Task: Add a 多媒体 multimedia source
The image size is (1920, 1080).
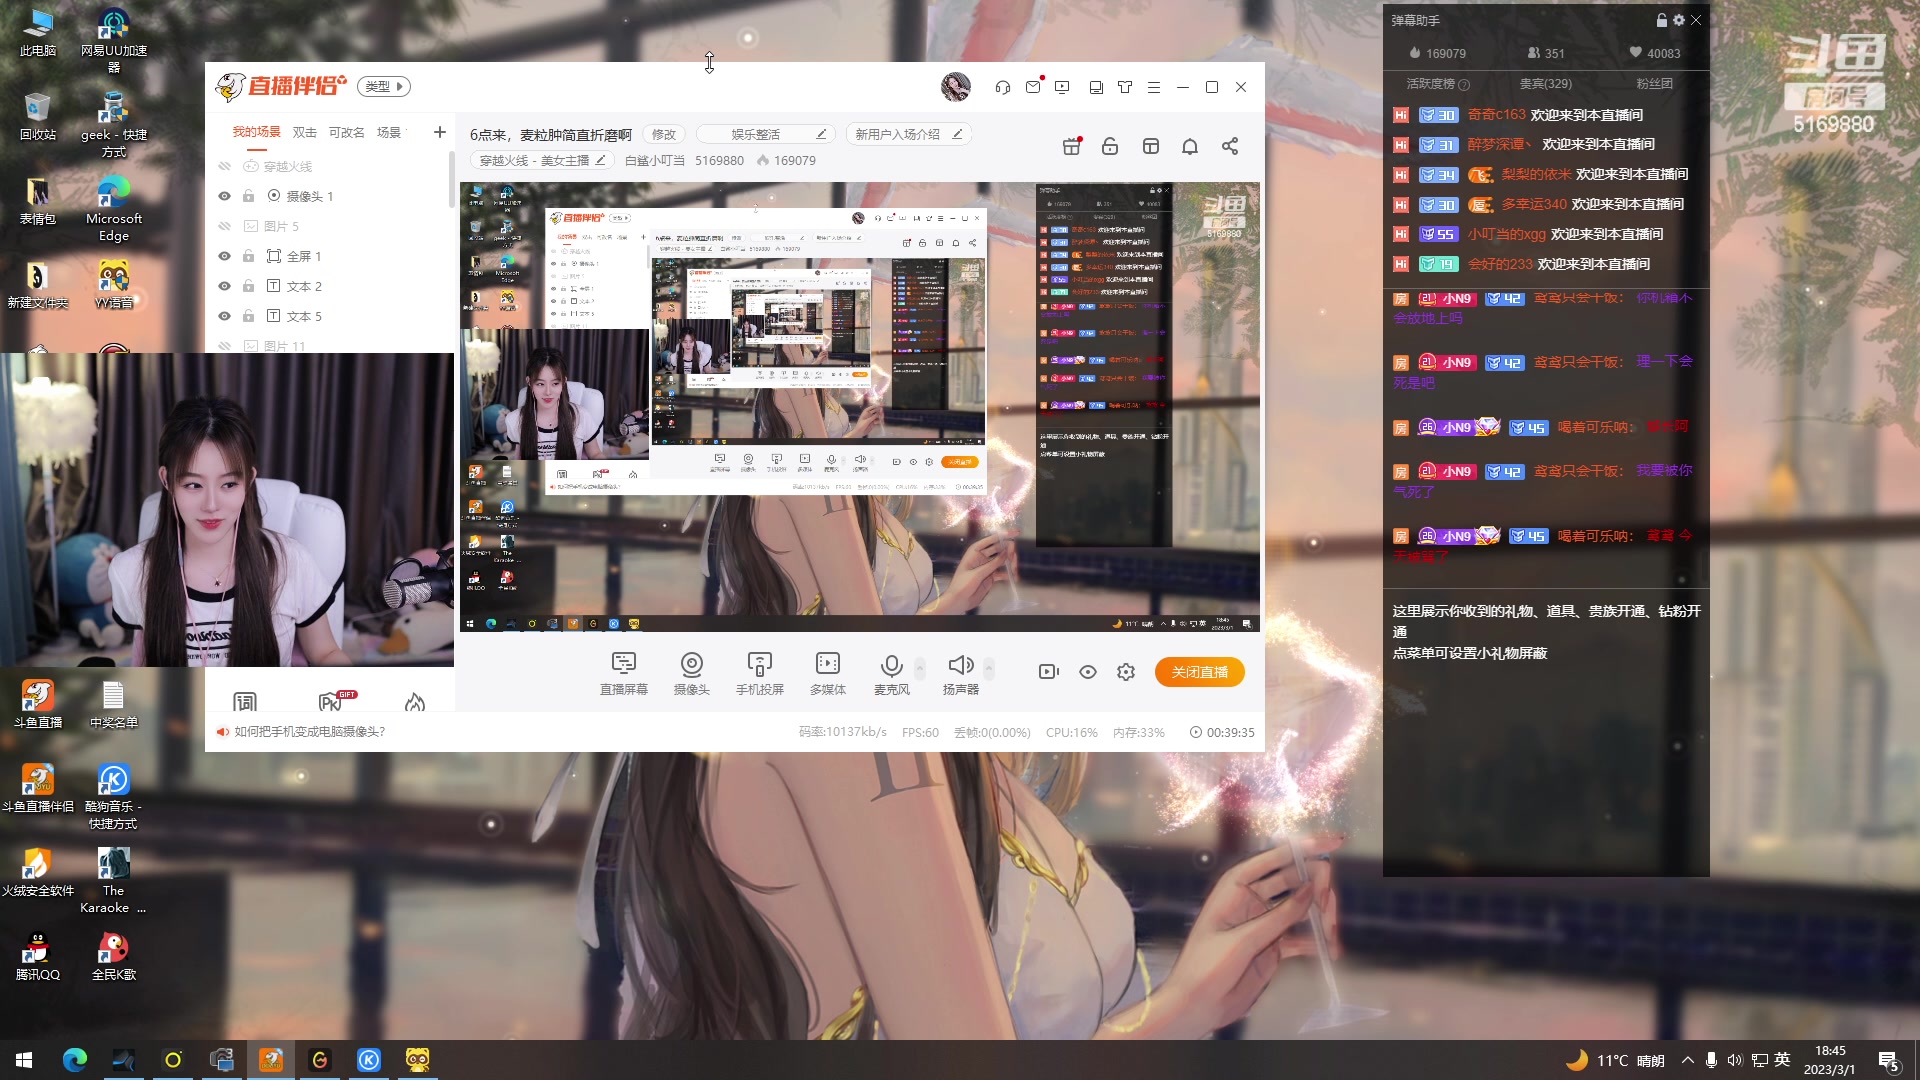Action: (x=828, y=673)
